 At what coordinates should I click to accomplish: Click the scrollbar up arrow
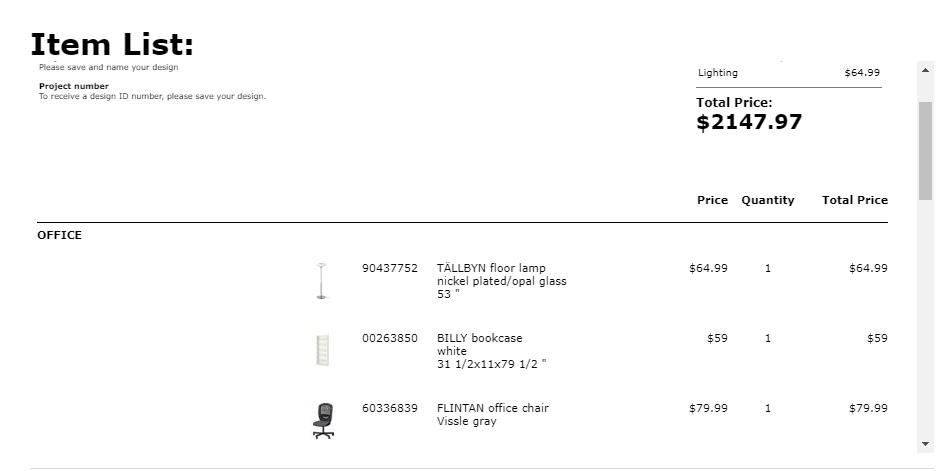point(925,70)
